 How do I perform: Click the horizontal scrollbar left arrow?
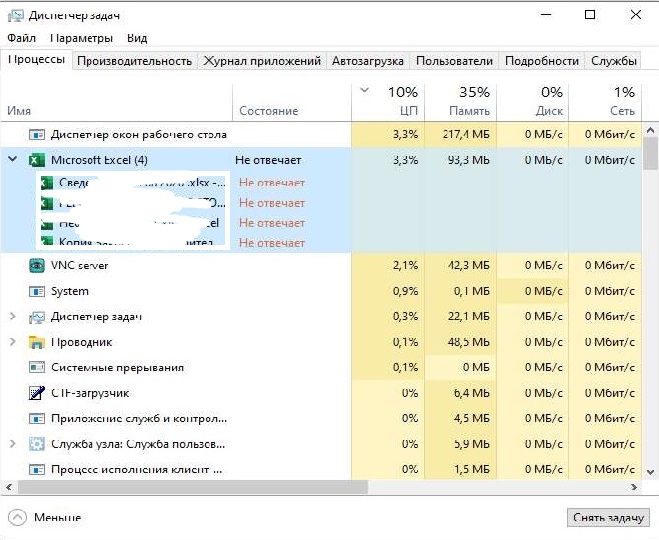click(x=9, y=487)
